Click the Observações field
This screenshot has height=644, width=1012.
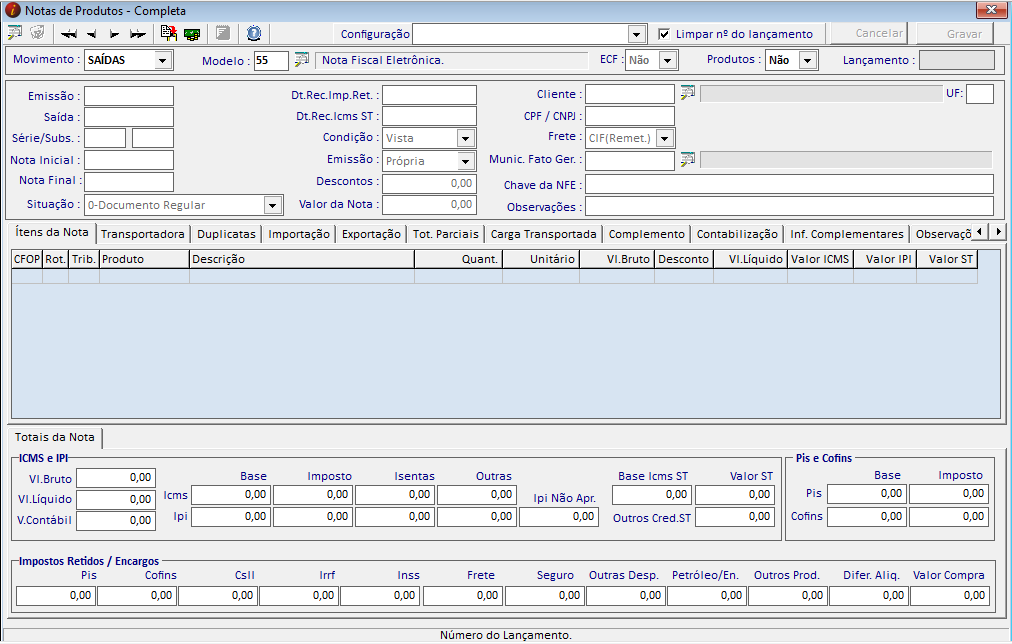tap(789, 206)
